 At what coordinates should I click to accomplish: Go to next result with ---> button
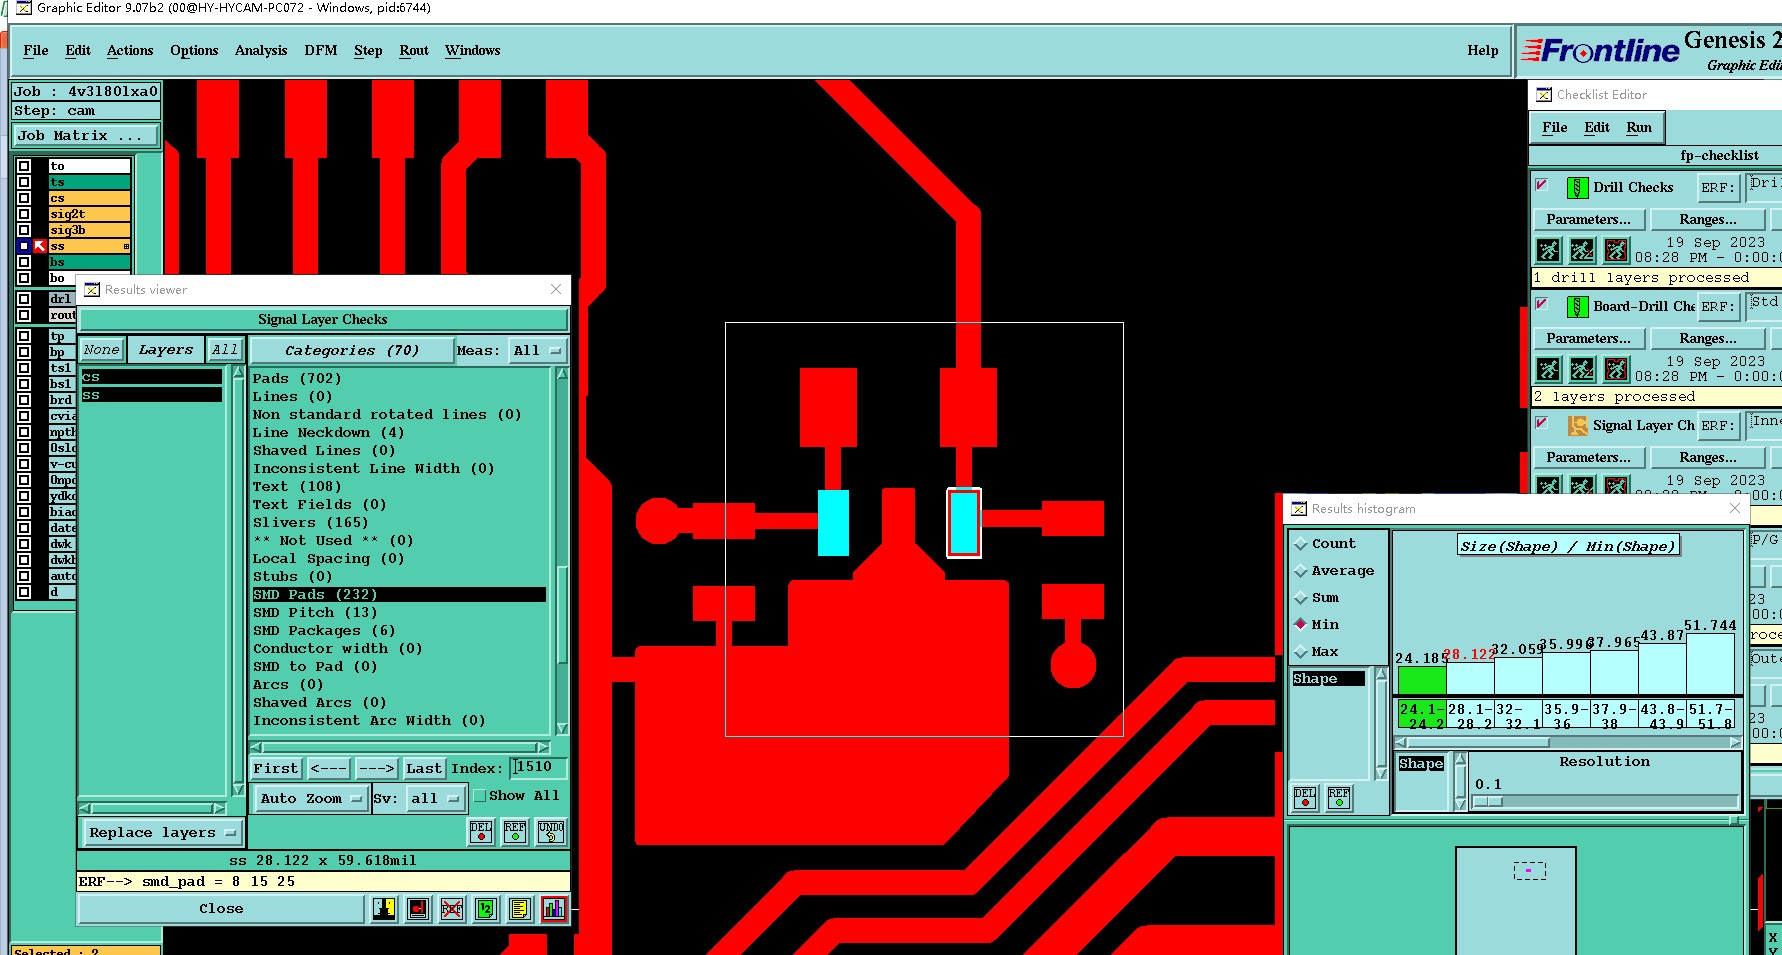[377, 768]
